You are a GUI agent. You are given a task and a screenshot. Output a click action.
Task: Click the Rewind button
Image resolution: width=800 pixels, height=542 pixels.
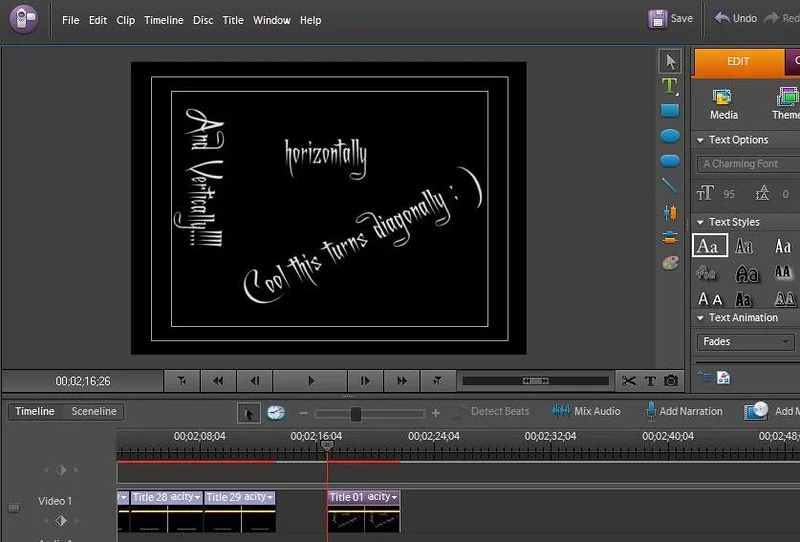218,381
